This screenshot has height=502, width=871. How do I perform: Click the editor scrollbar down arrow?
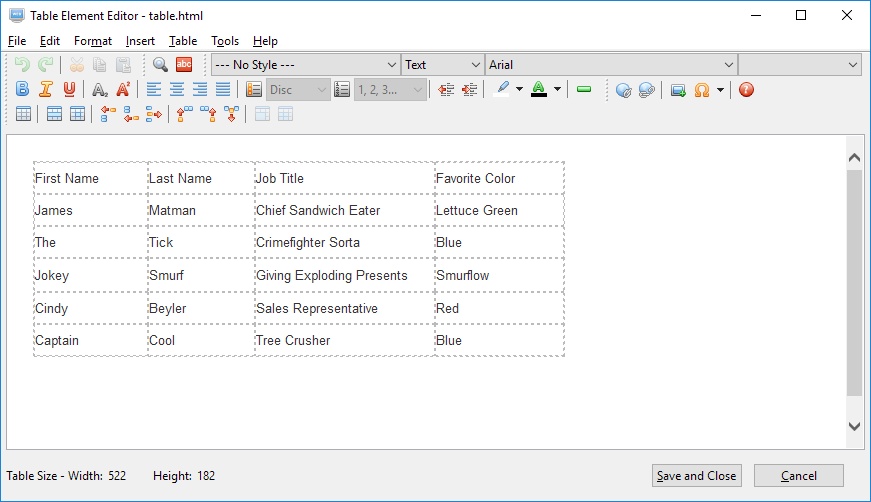[854, 426]
